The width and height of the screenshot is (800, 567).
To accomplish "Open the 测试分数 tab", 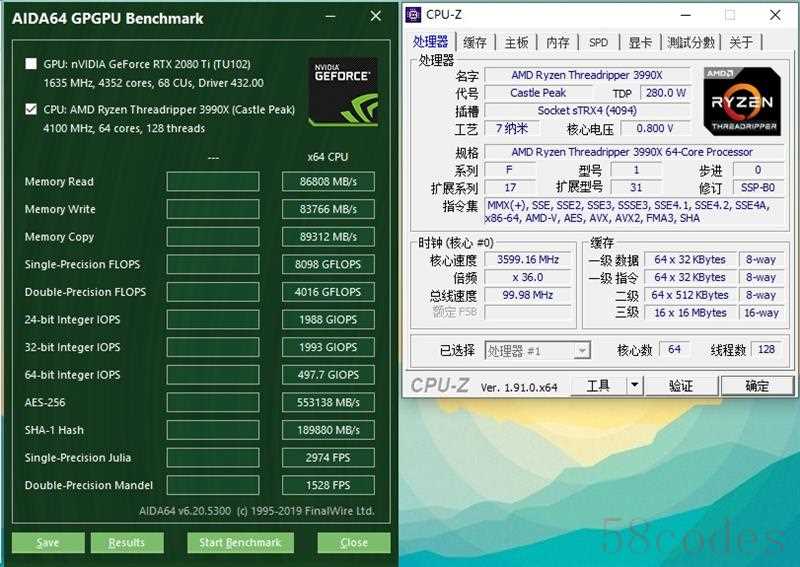I will [690, 42].
